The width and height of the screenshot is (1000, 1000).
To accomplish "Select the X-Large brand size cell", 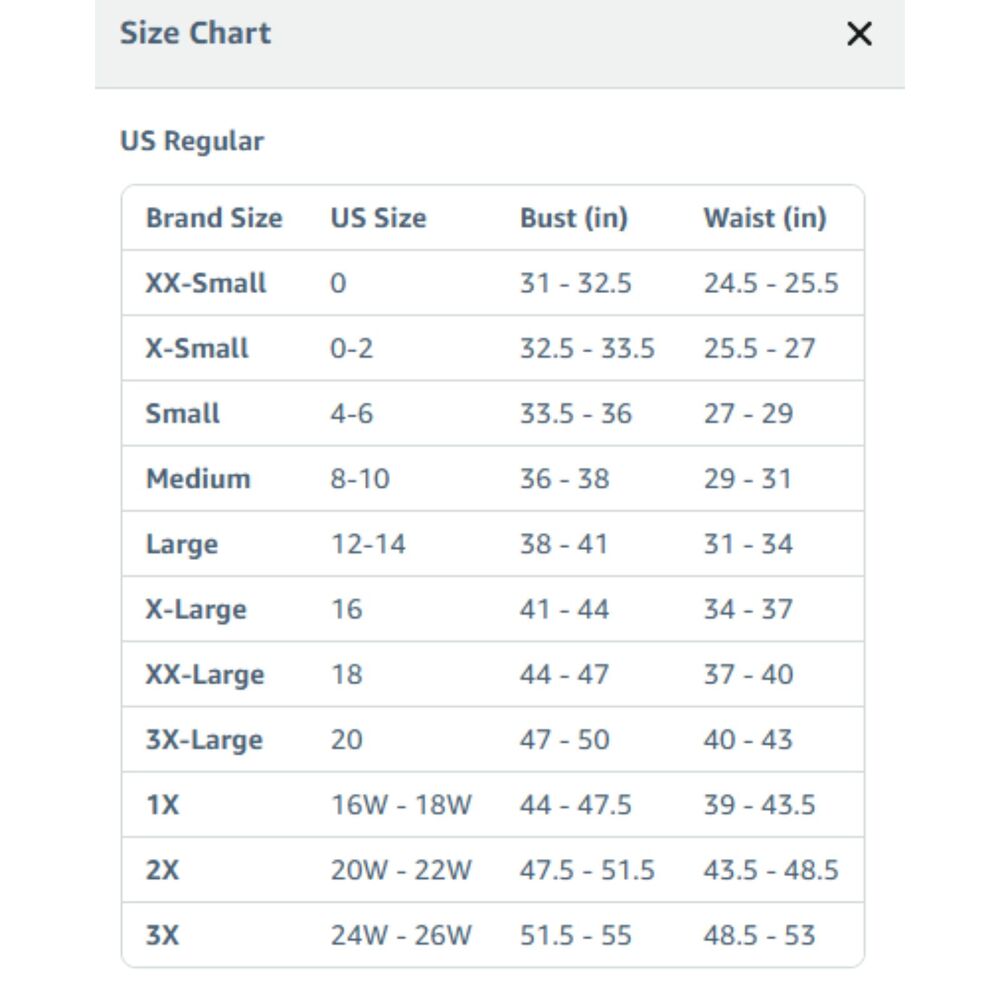I will 196,609.
